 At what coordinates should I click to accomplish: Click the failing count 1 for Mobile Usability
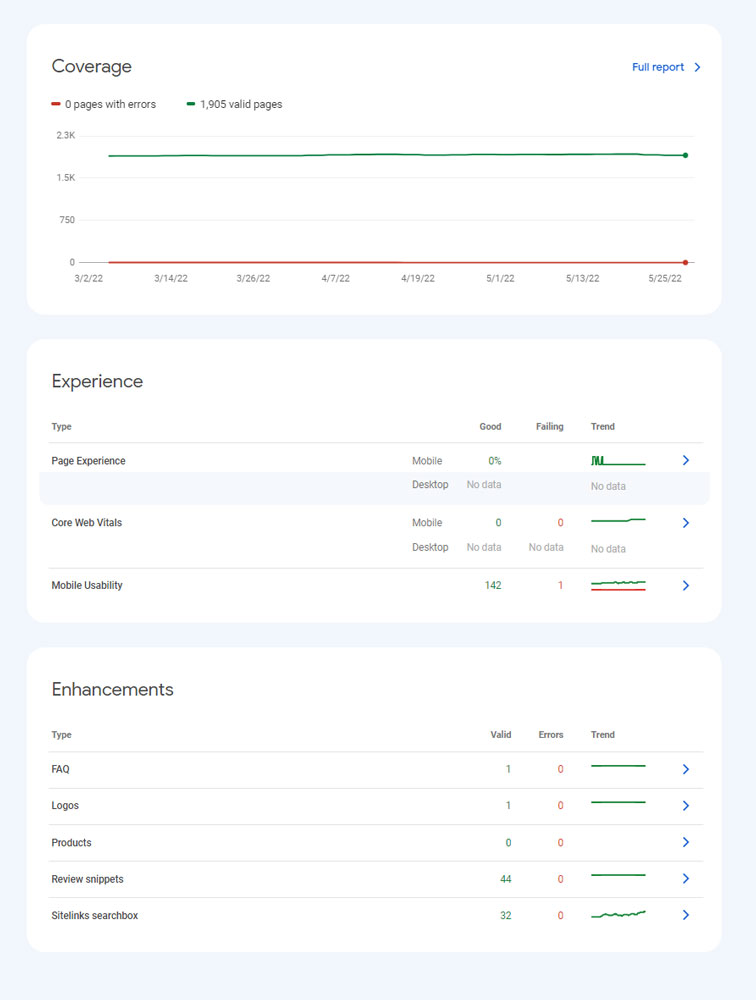click(x=560, y=585)
